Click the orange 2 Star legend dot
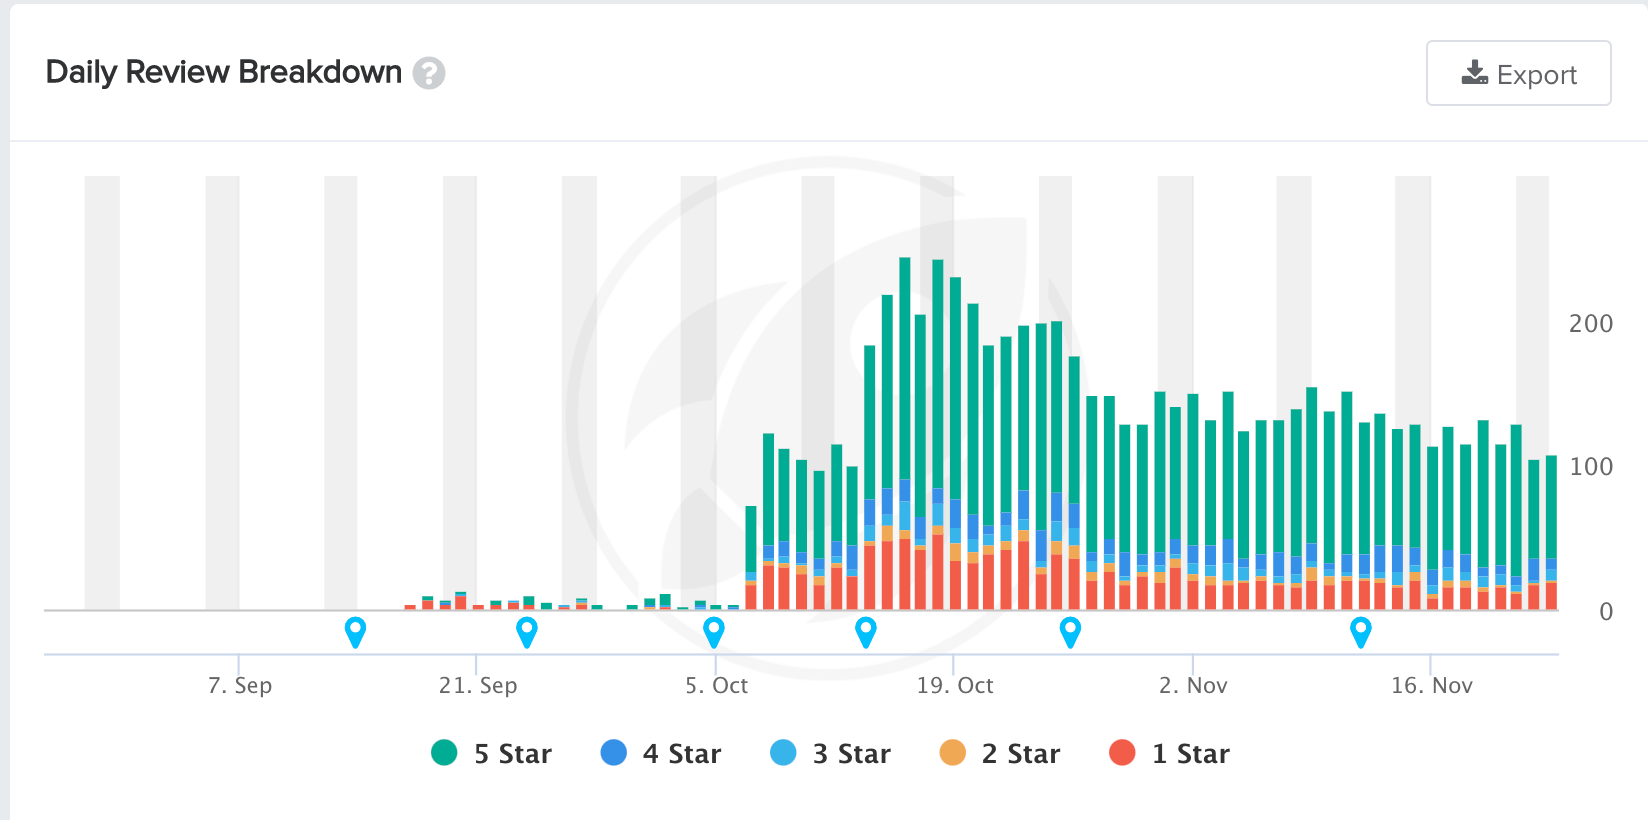This screenshot has width=1648, height=820. (x=953, y=753)
